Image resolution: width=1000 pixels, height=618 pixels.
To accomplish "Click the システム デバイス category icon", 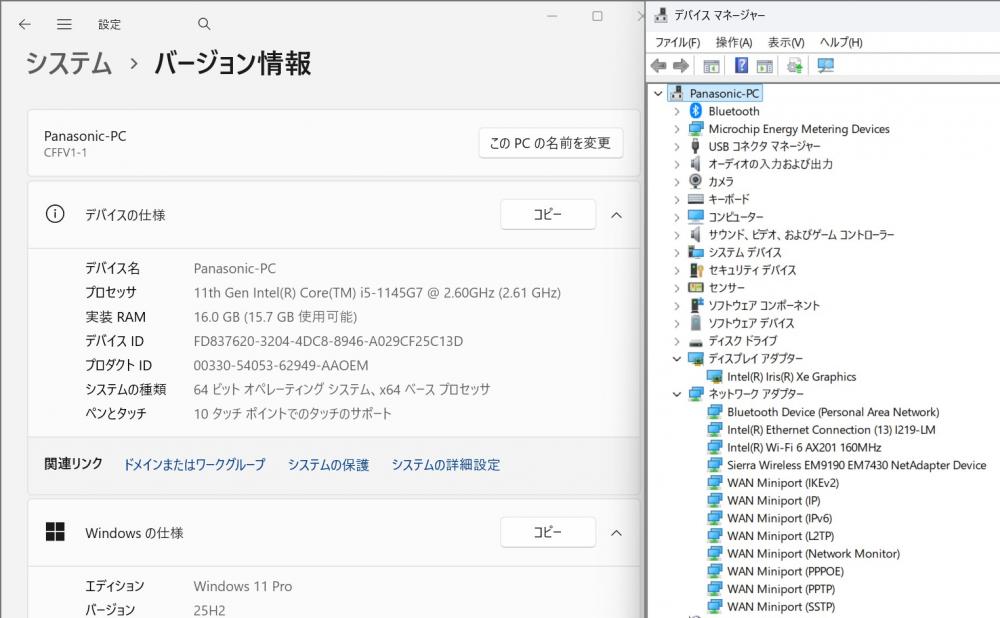I will coord(696,252).
